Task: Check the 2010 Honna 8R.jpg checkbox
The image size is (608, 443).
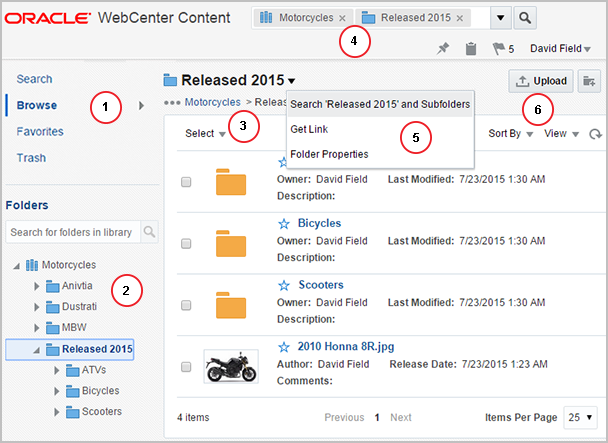Action: coord(186,367)
